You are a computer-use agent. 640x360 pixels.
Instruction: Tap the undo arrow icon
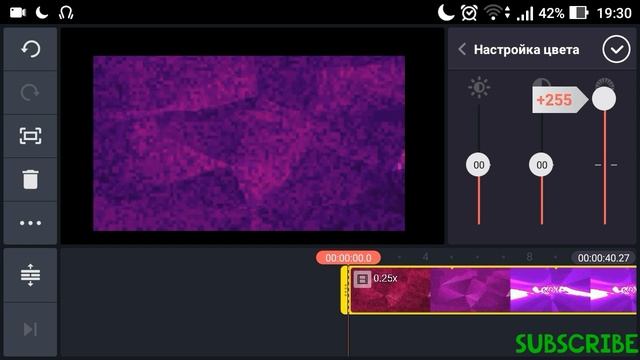(x=30, y=49)
